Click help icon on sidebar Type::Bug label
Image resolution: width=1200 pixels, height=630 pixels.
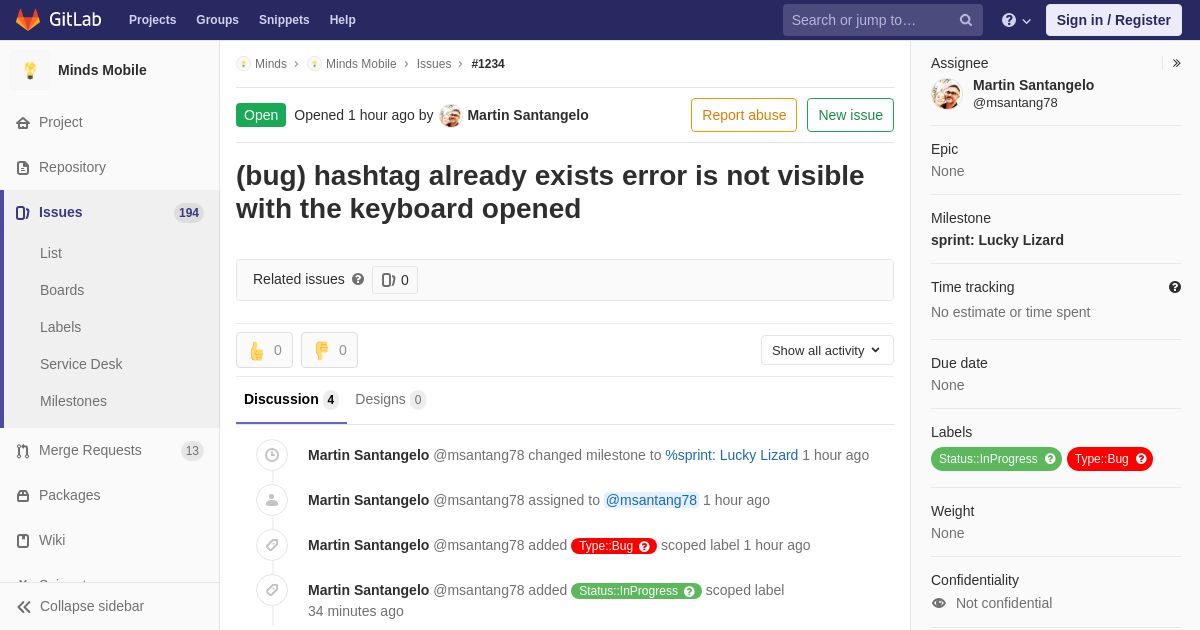click(1141, 459)
